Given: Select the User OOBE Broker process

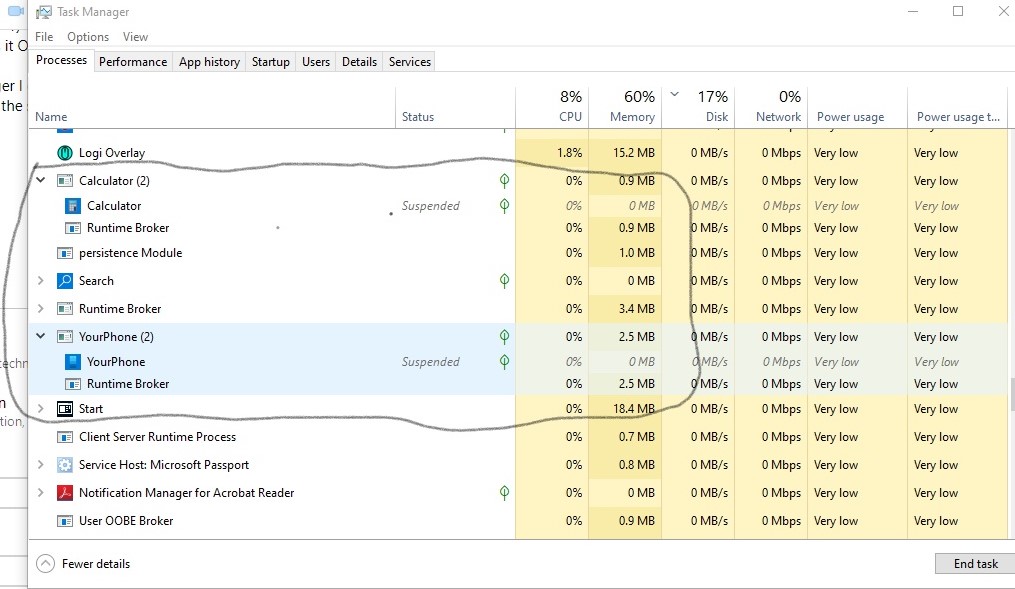Looking at the screenshot, I should pos(518,521).
